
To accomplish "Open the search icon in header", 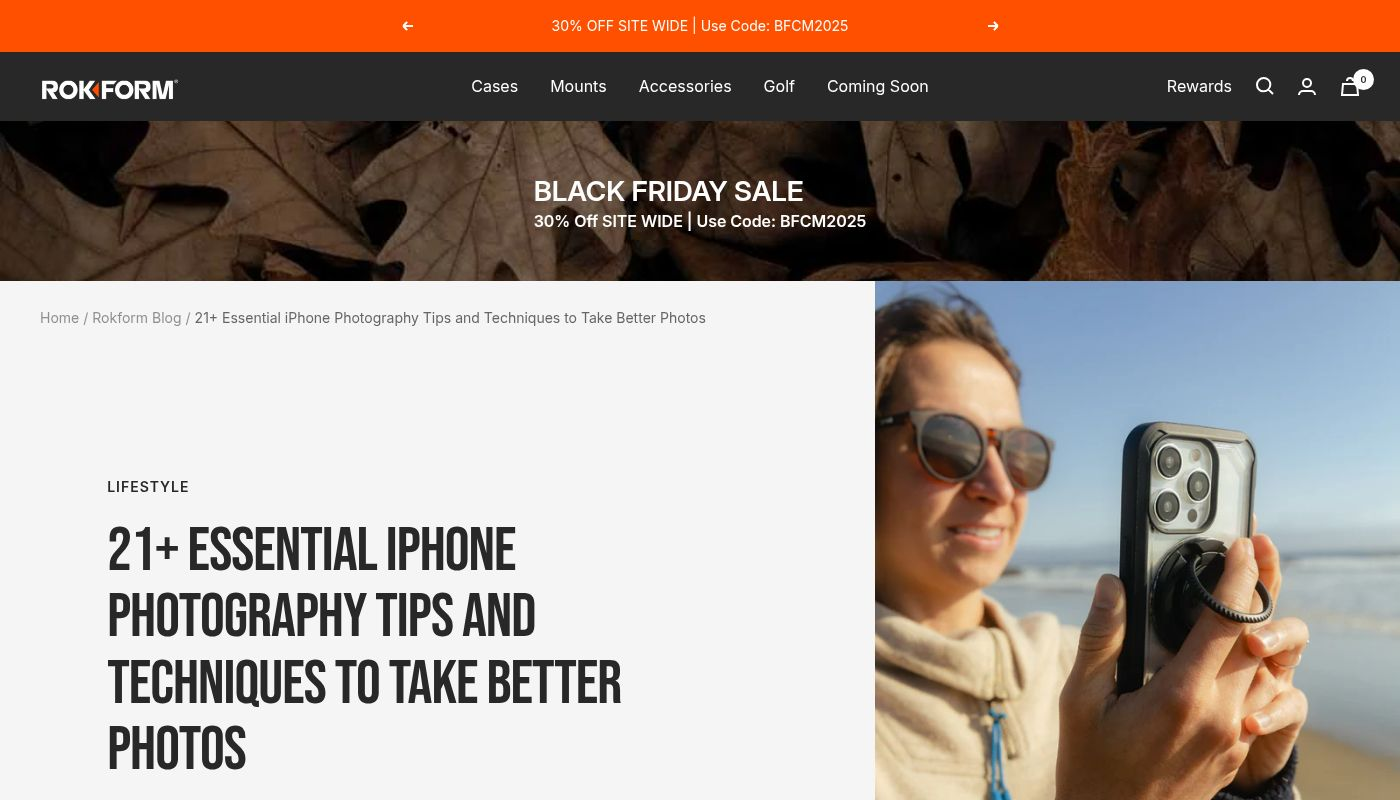I will 1265,86.
